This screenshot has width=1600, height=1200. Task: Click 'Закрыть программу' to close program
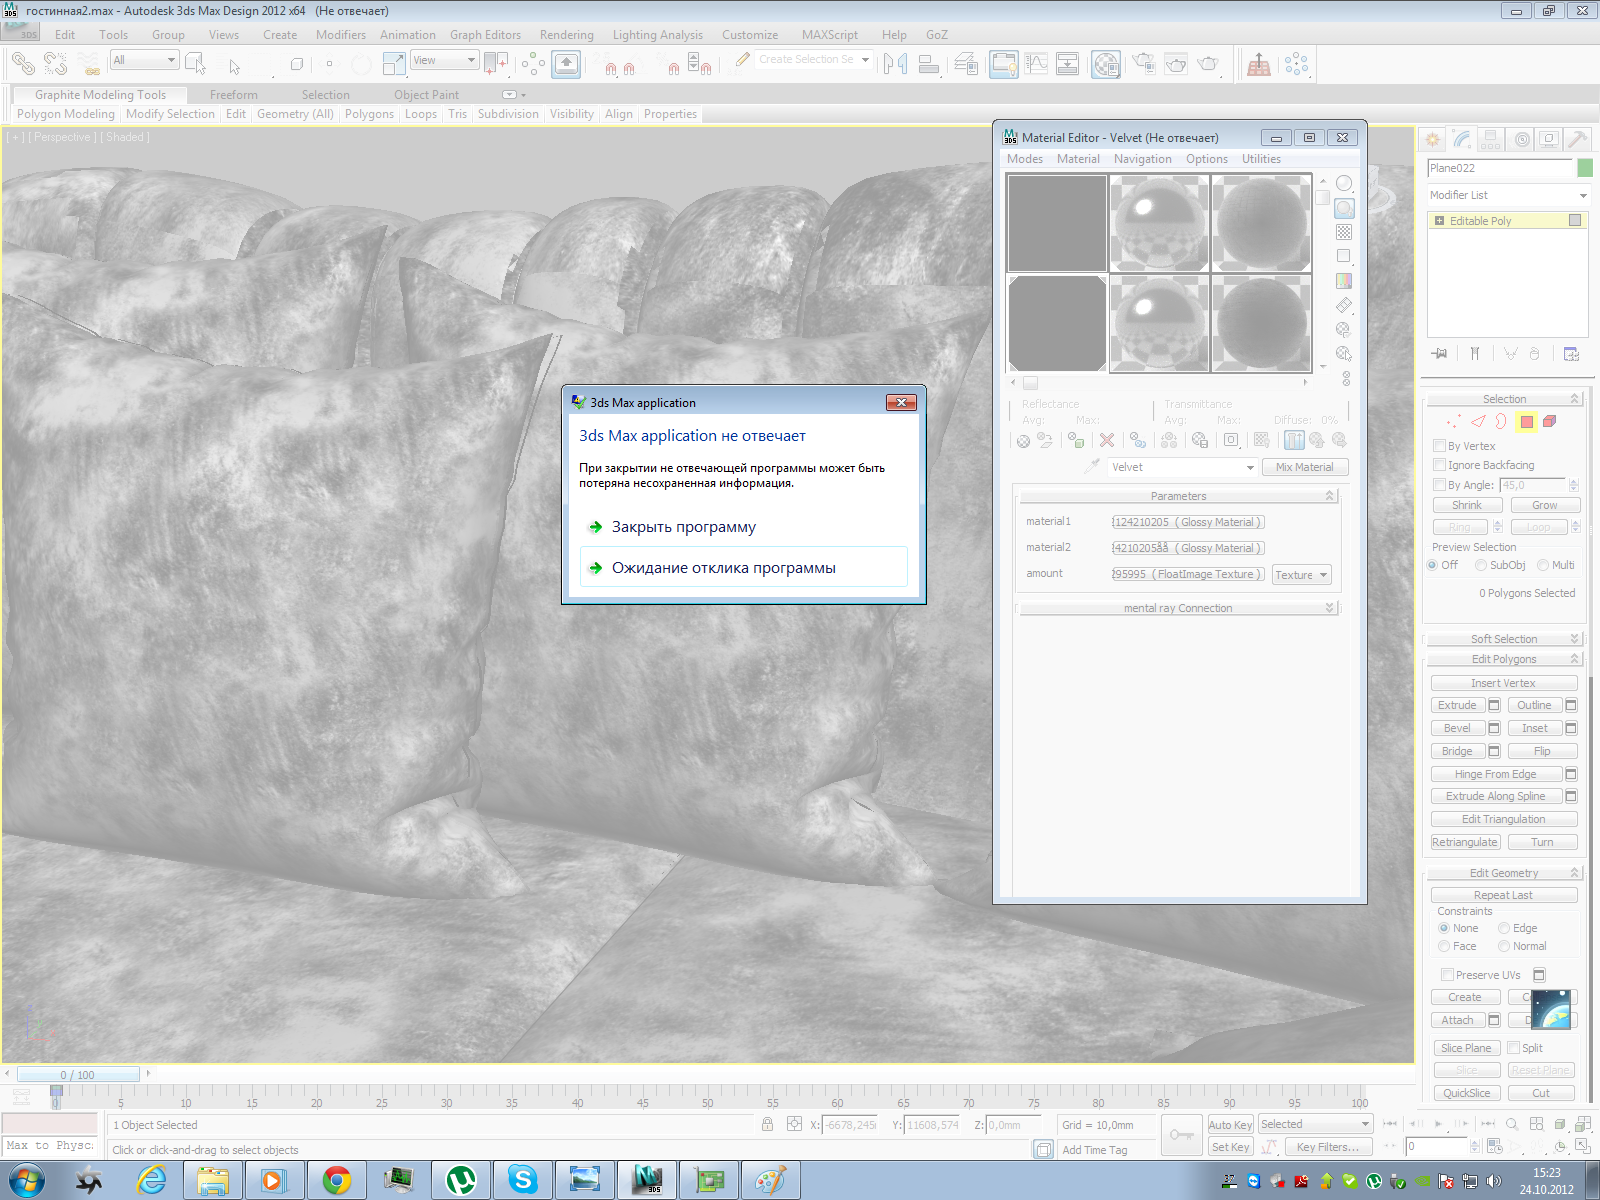point(684,527)
